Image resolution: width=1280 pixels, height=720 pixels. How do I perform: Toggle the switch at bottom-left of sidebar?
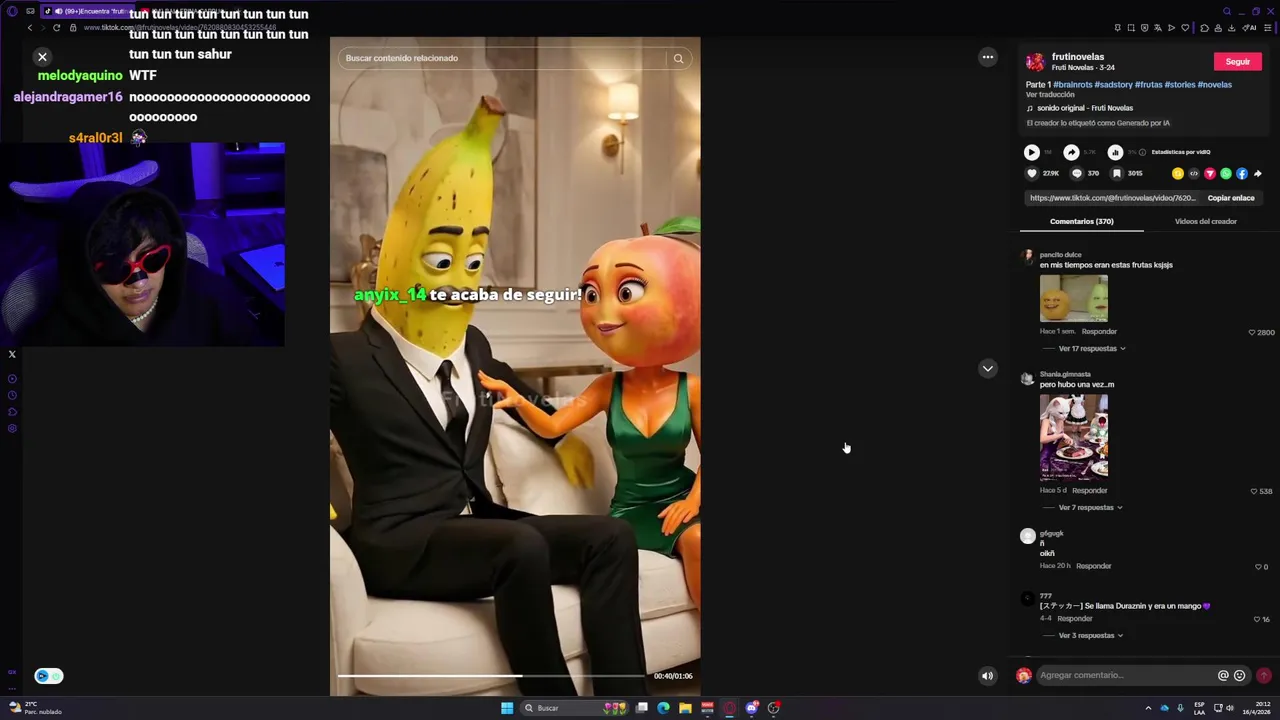point(49,676)
